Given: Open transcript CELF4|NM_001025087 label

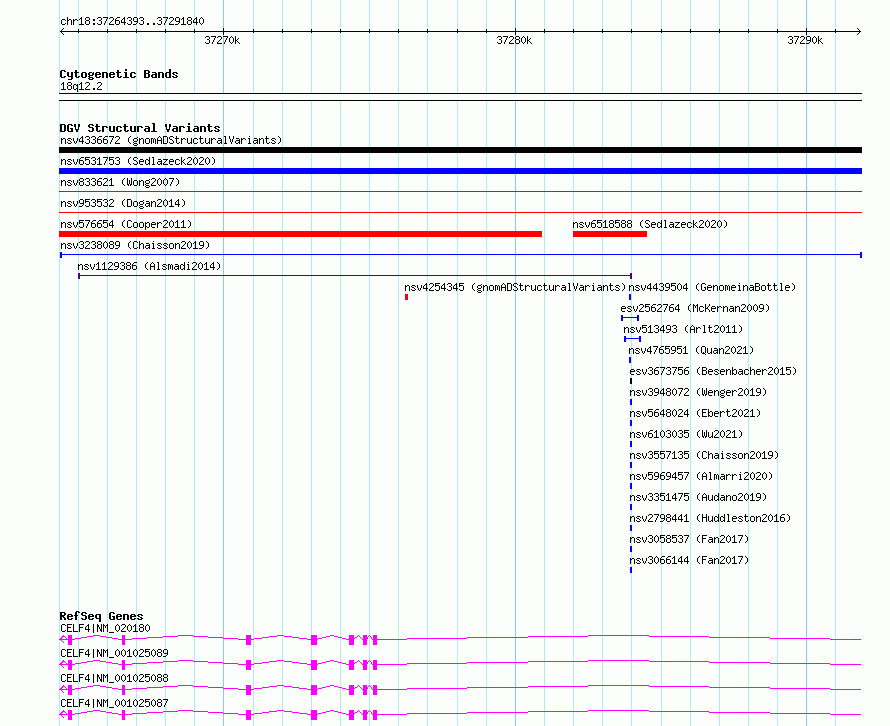Looking at the screenshot, I should coord(114,703).
